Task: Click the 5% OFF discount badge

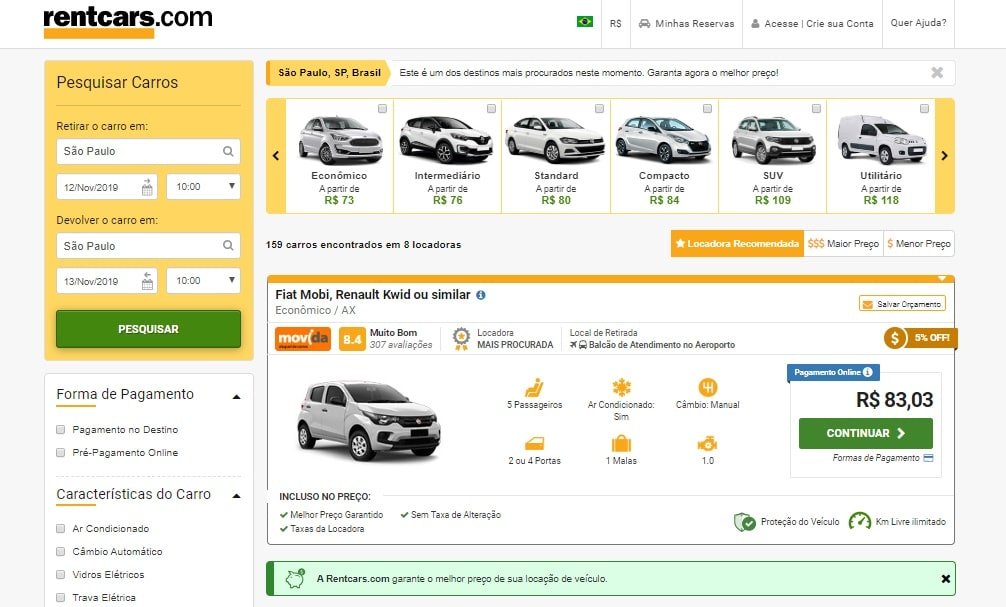Action: coord(921,338)
